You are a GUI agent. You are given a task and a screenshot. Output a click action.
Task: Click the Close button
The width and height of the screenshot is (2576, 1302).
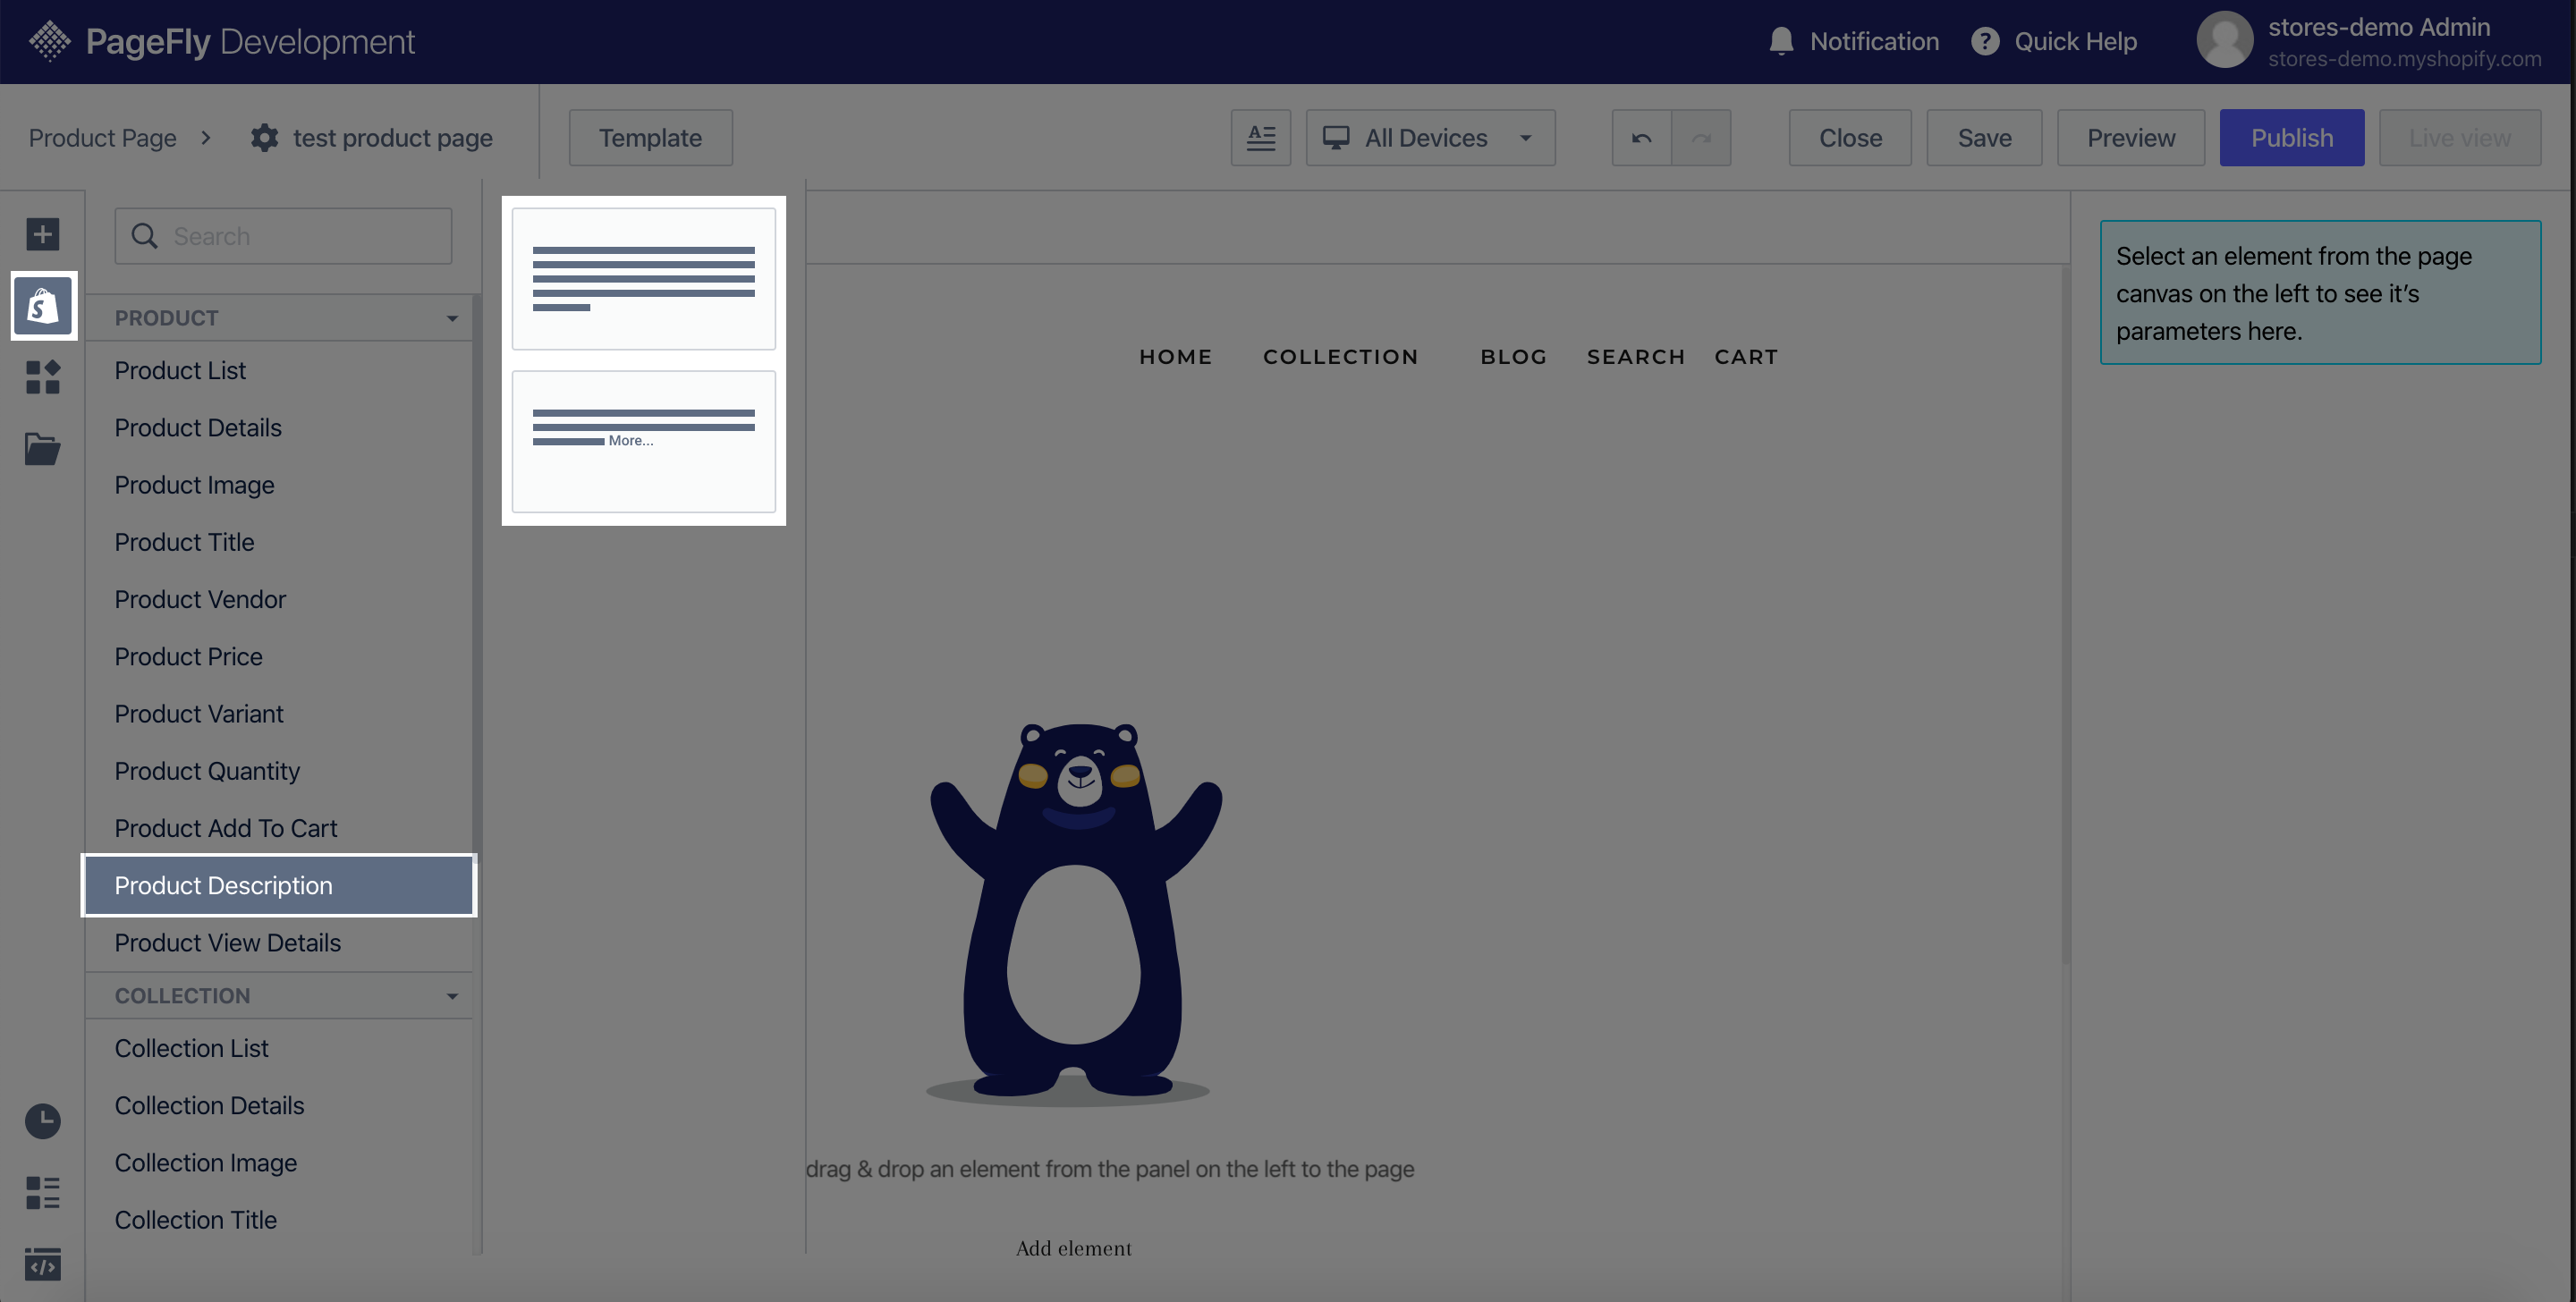point(1850,137)
